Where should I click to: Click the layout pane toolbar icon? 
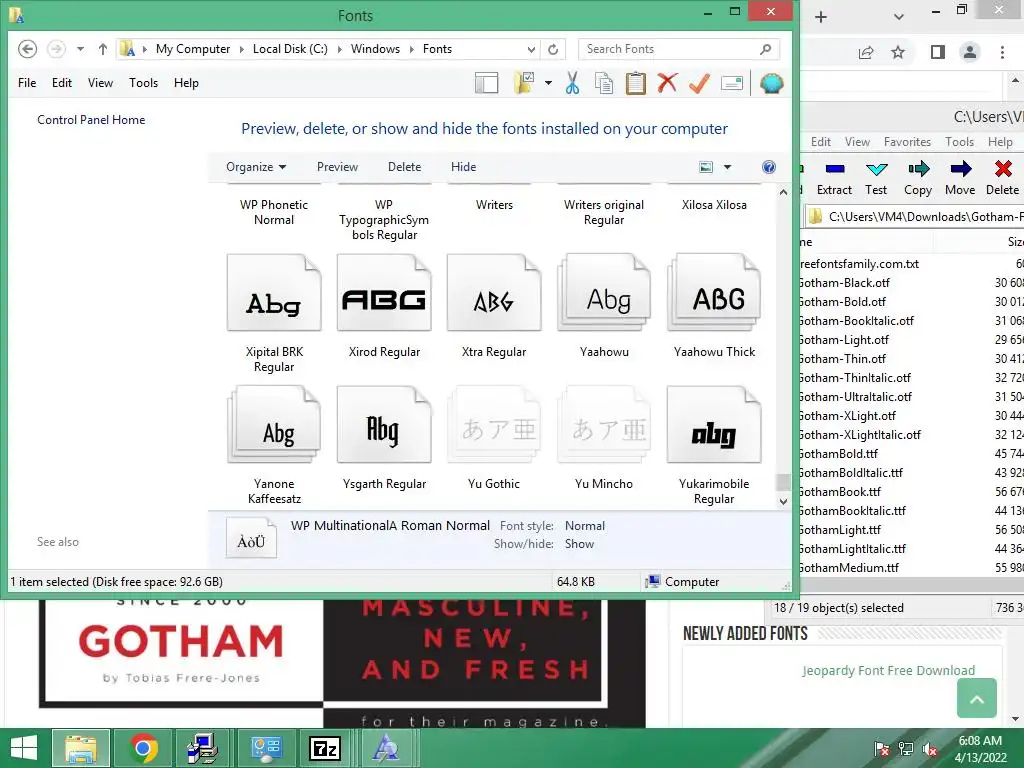tap(487, 84)
